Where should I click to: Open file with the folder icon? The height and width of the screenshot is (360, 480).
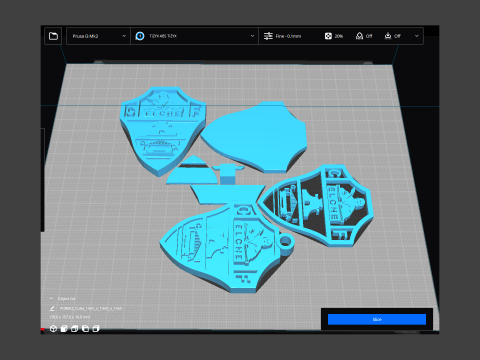pos(53,36)
